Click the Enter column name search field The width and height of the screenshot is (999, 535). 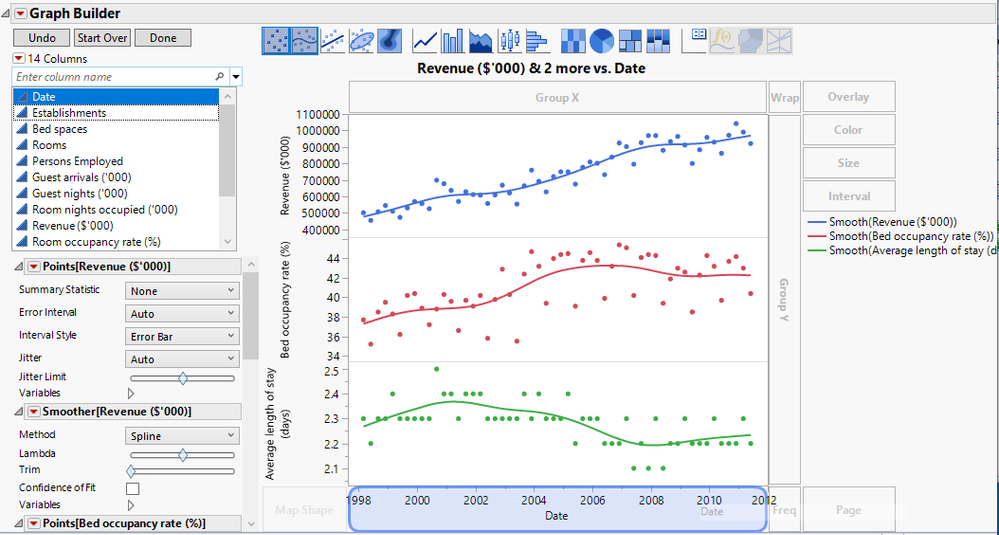(x=120, y=77)
